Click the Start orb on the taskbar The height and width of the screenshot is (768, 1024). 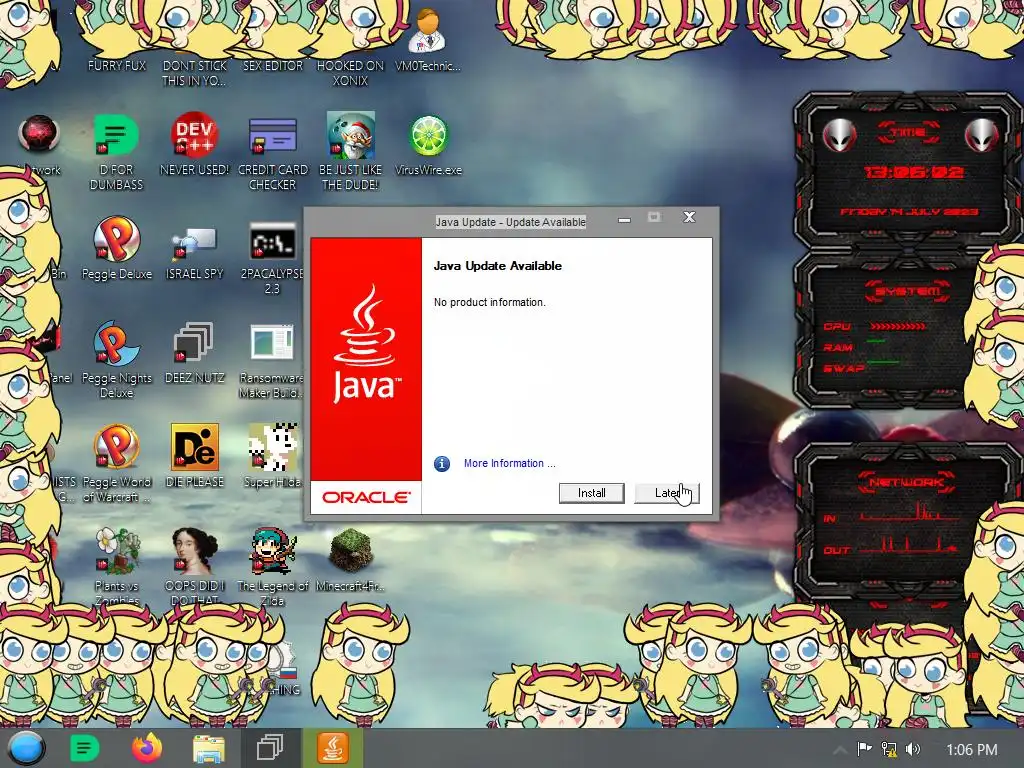[x=26, y=748]
